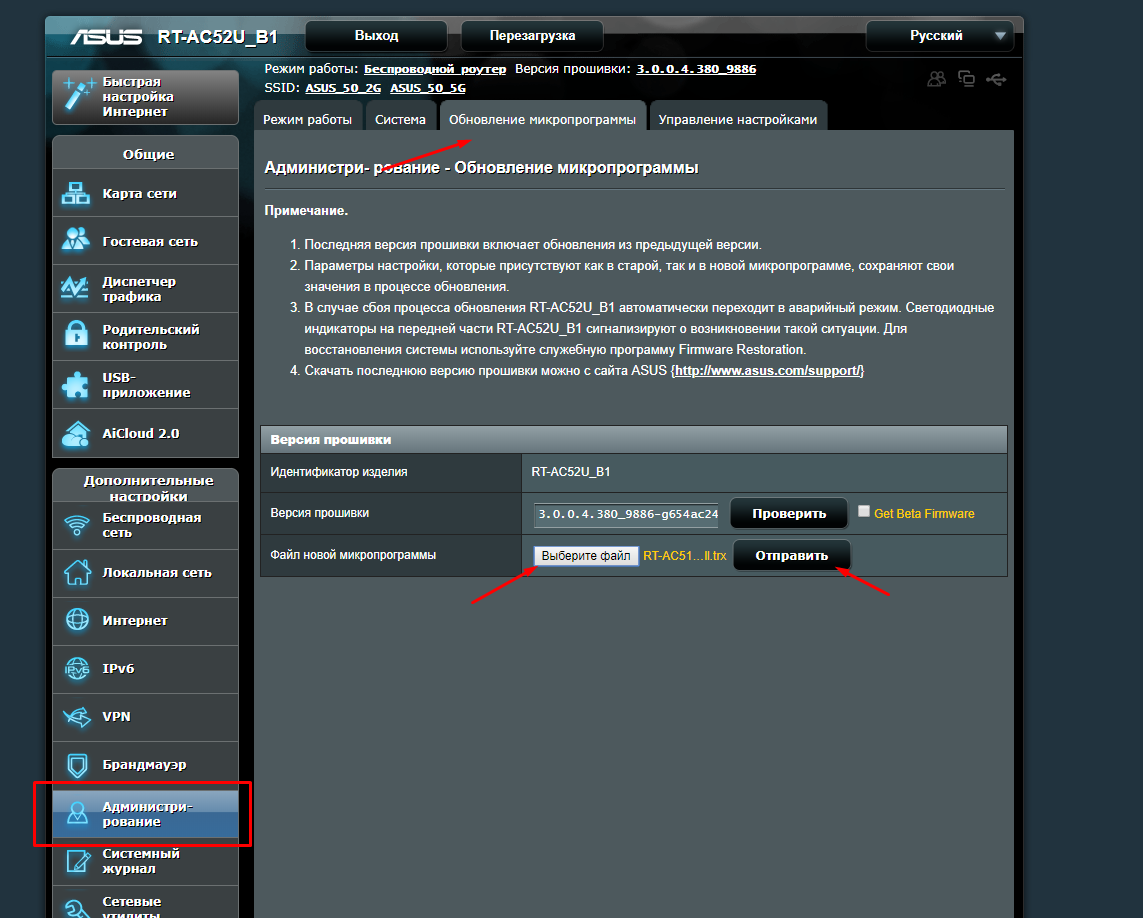Open the asus.com/support link
Viewport: 1143px width, 918px height.
coord(768,371)
